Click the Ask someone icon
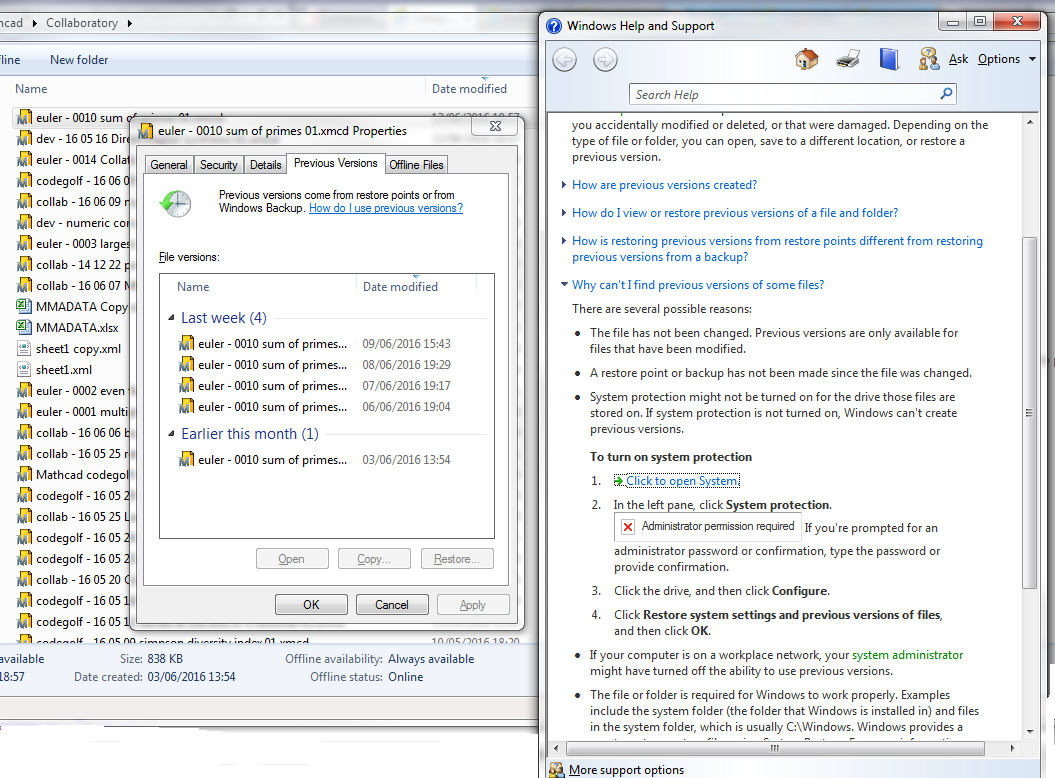 (x=929, y=59)
